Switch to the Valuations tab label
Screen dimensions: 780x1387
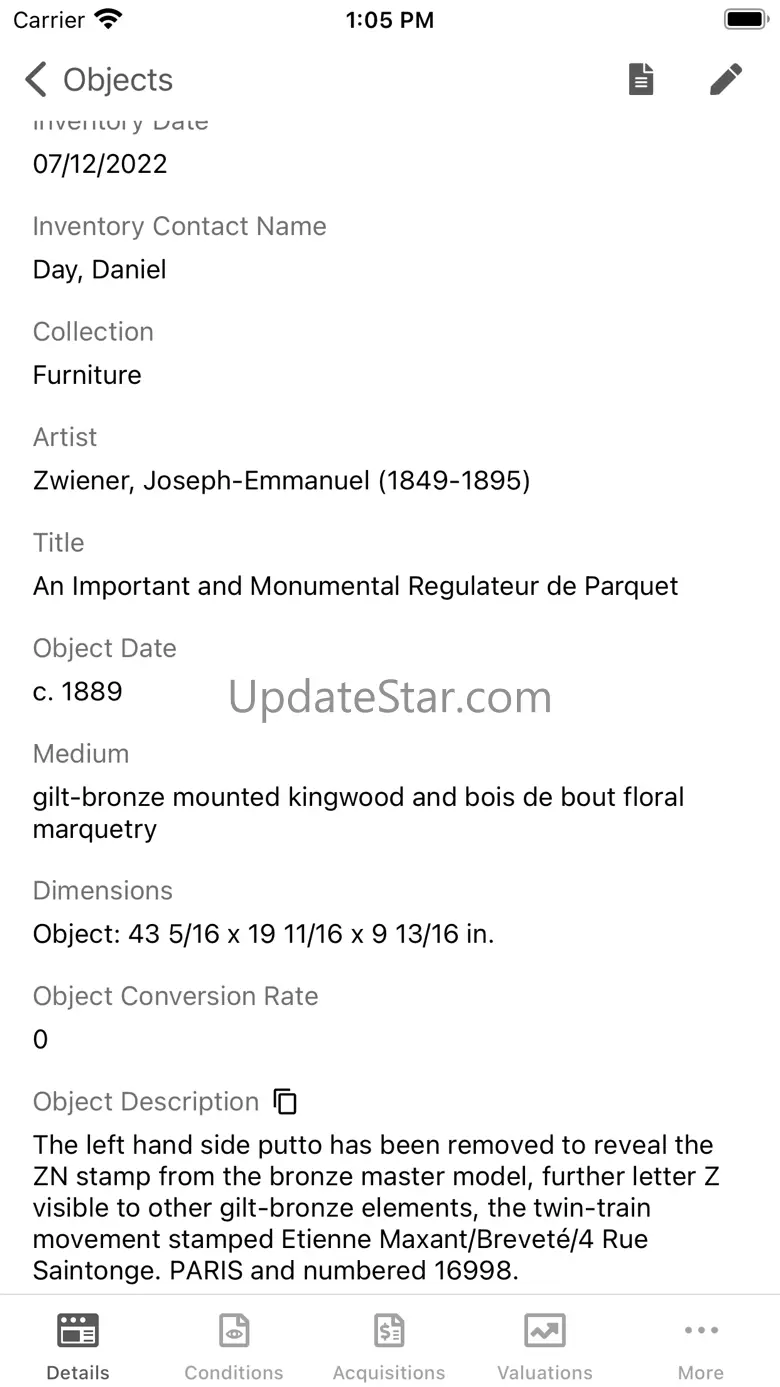click(x=545, y=1373)
